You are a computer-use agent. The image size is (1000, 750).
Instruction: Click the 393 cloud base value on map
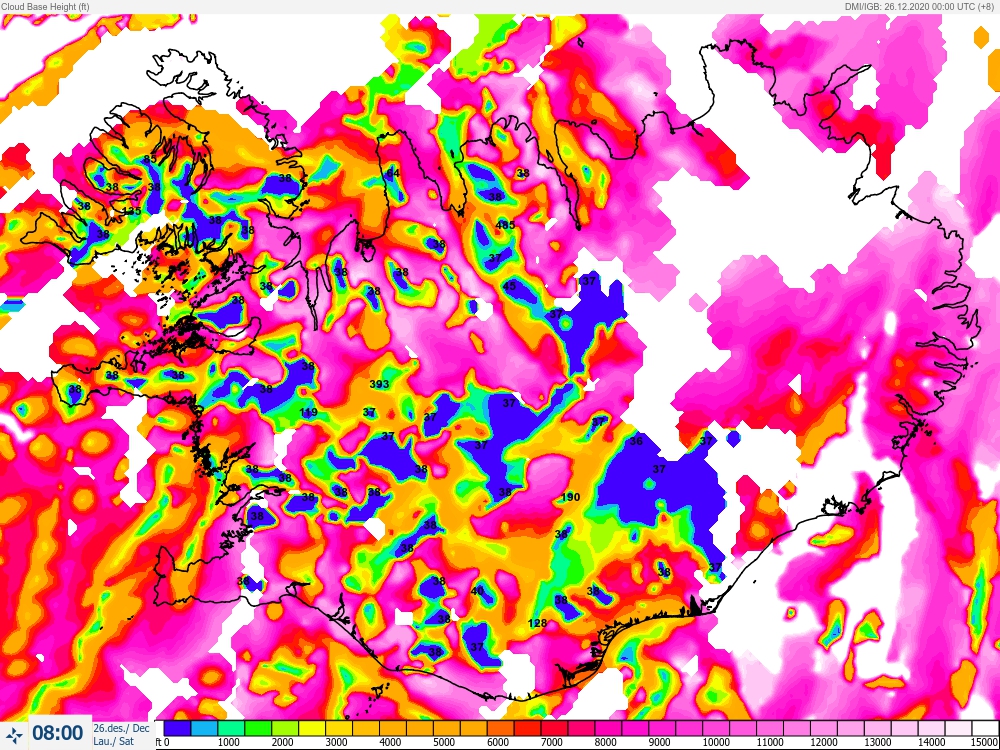[379, 384]
